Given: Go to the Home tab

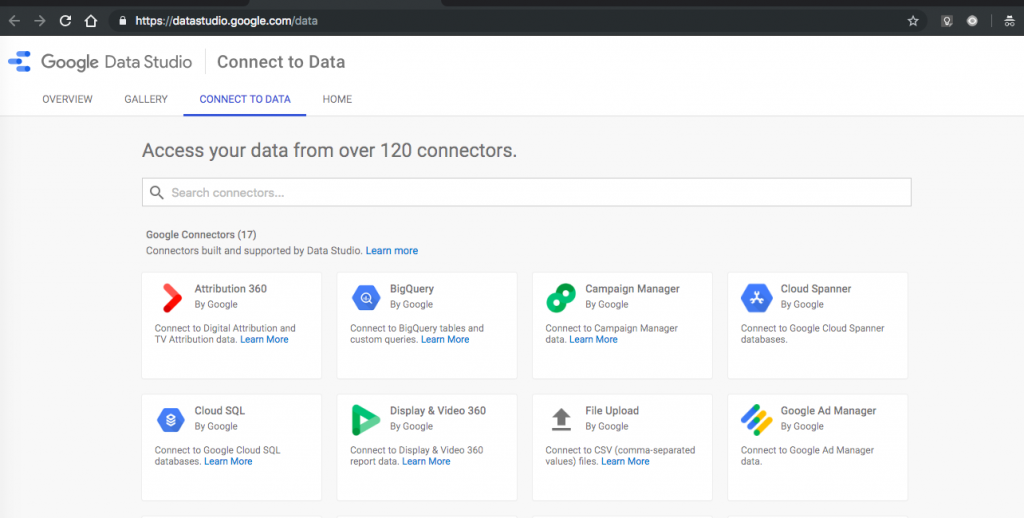Looking at the screenshot, I should (x=337, y=99).
